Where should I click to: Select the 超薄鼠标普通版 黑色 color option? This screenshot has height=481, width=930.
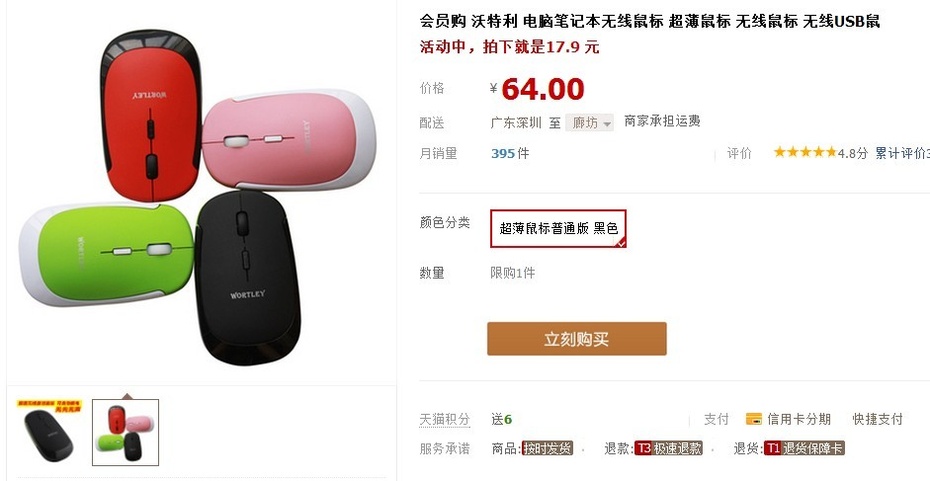(x=558, y=228)
